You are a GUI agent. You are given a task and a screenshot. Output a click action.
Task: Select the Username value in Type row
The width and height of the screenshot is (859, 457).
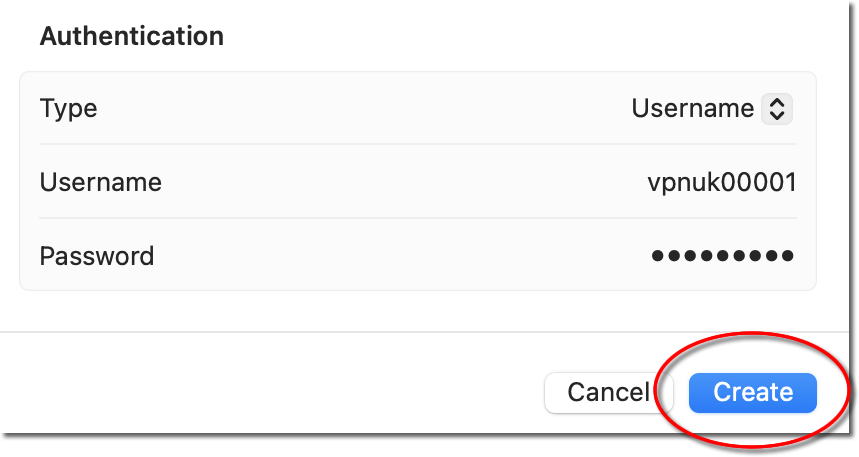click(692, 108)
